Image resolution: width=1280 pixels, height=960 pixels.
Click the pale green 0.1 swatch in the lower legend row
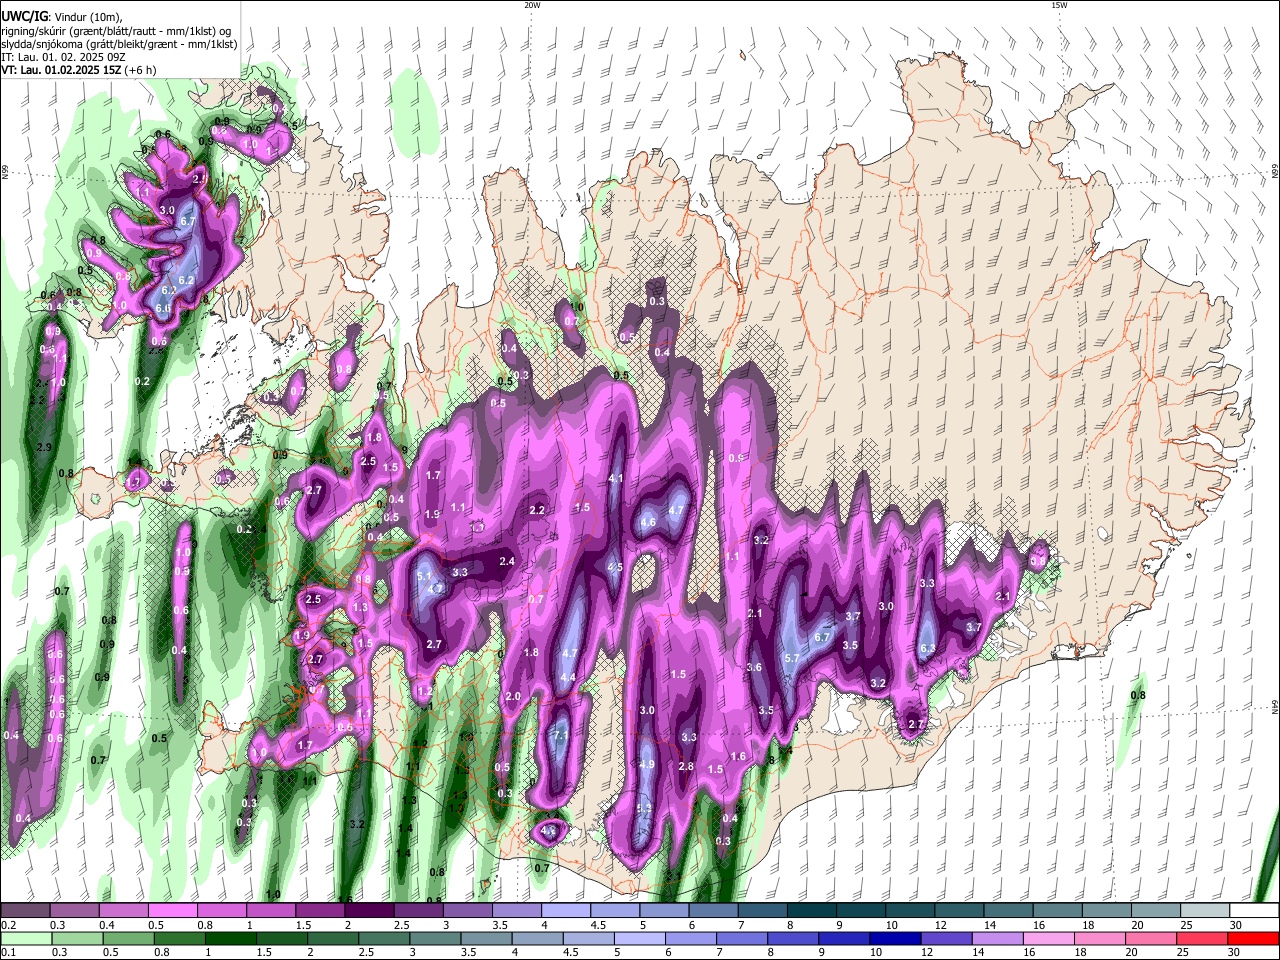tap(25, 938)
